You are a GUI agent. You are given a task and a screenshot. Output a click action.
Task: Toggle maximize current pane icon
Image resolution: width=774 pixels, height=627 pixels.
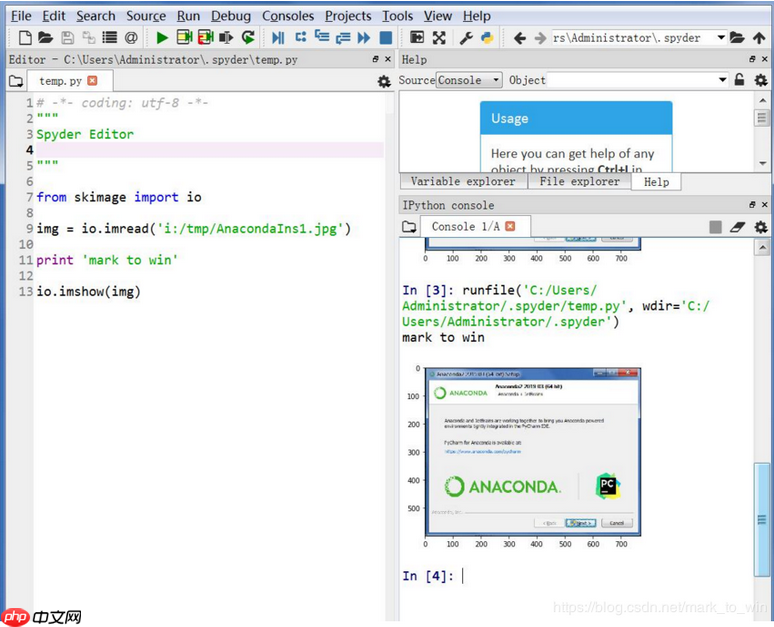(x=417, y=38)
